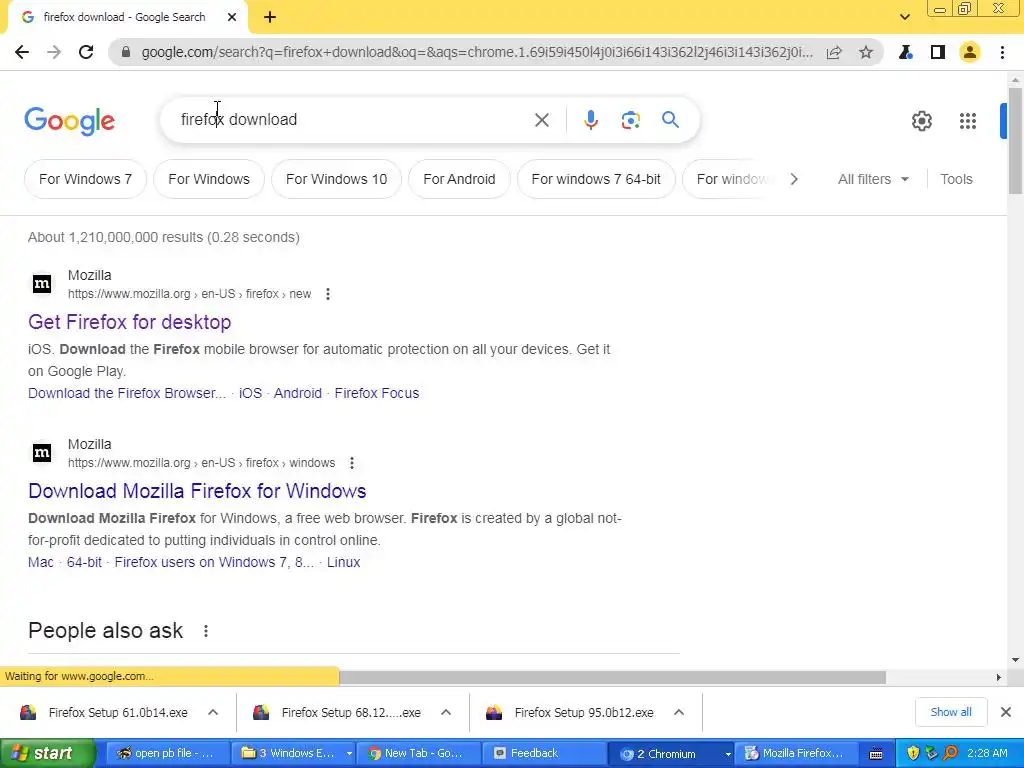Screen dimensions: 1024x768
Task: Open the Tools search option
Action: coord(956,179)
